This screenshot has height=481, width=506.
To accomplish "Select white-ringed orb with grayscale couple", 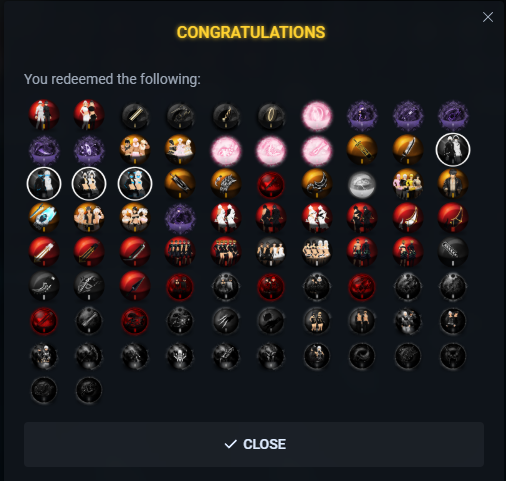I will (453, 150).
